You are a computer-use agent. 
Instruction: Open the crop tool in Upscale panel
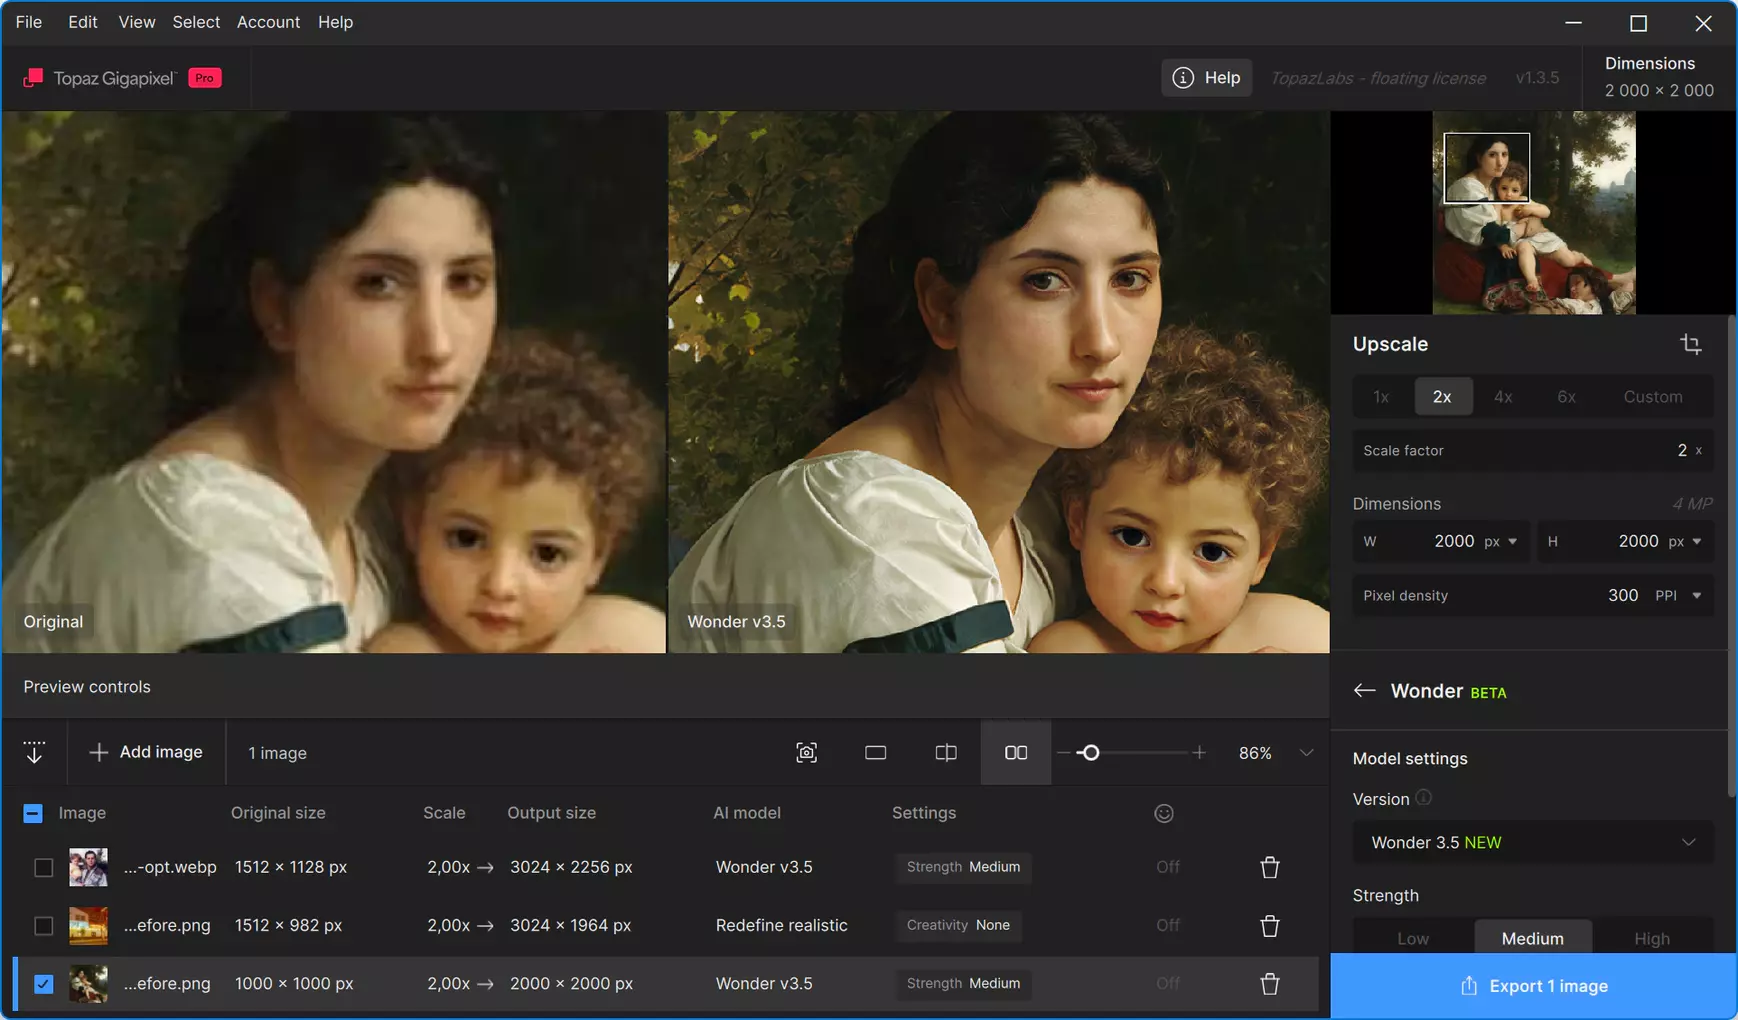pos(1690,344)
